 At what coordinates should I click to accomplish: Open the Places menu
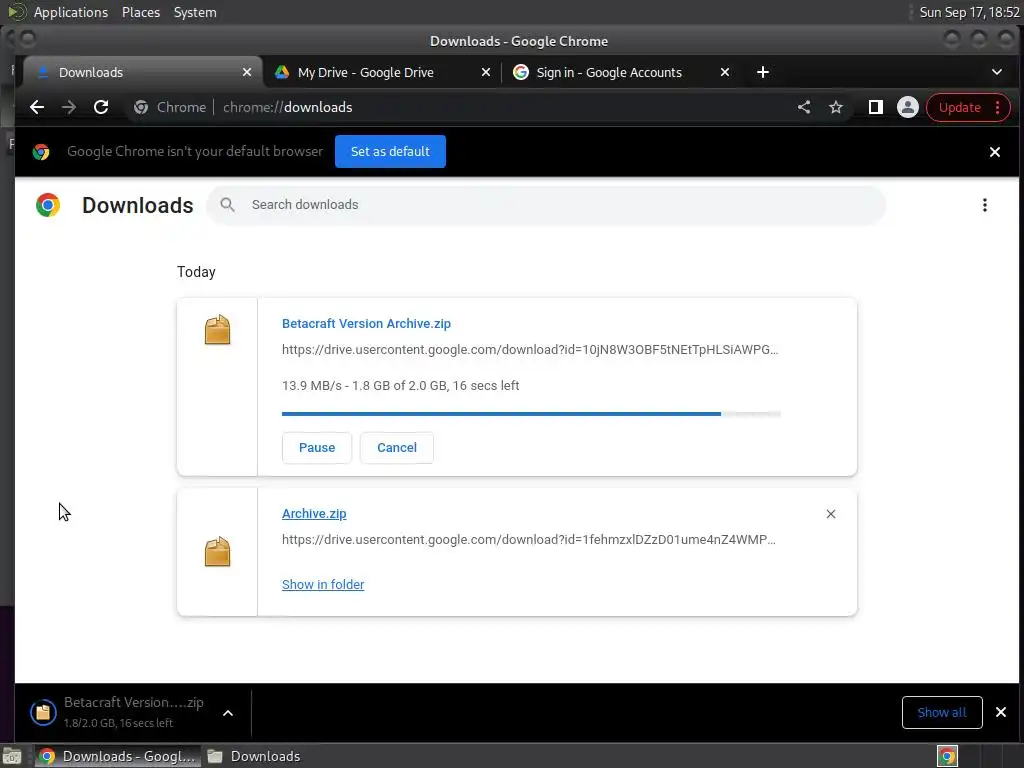[x=141, y=12]
